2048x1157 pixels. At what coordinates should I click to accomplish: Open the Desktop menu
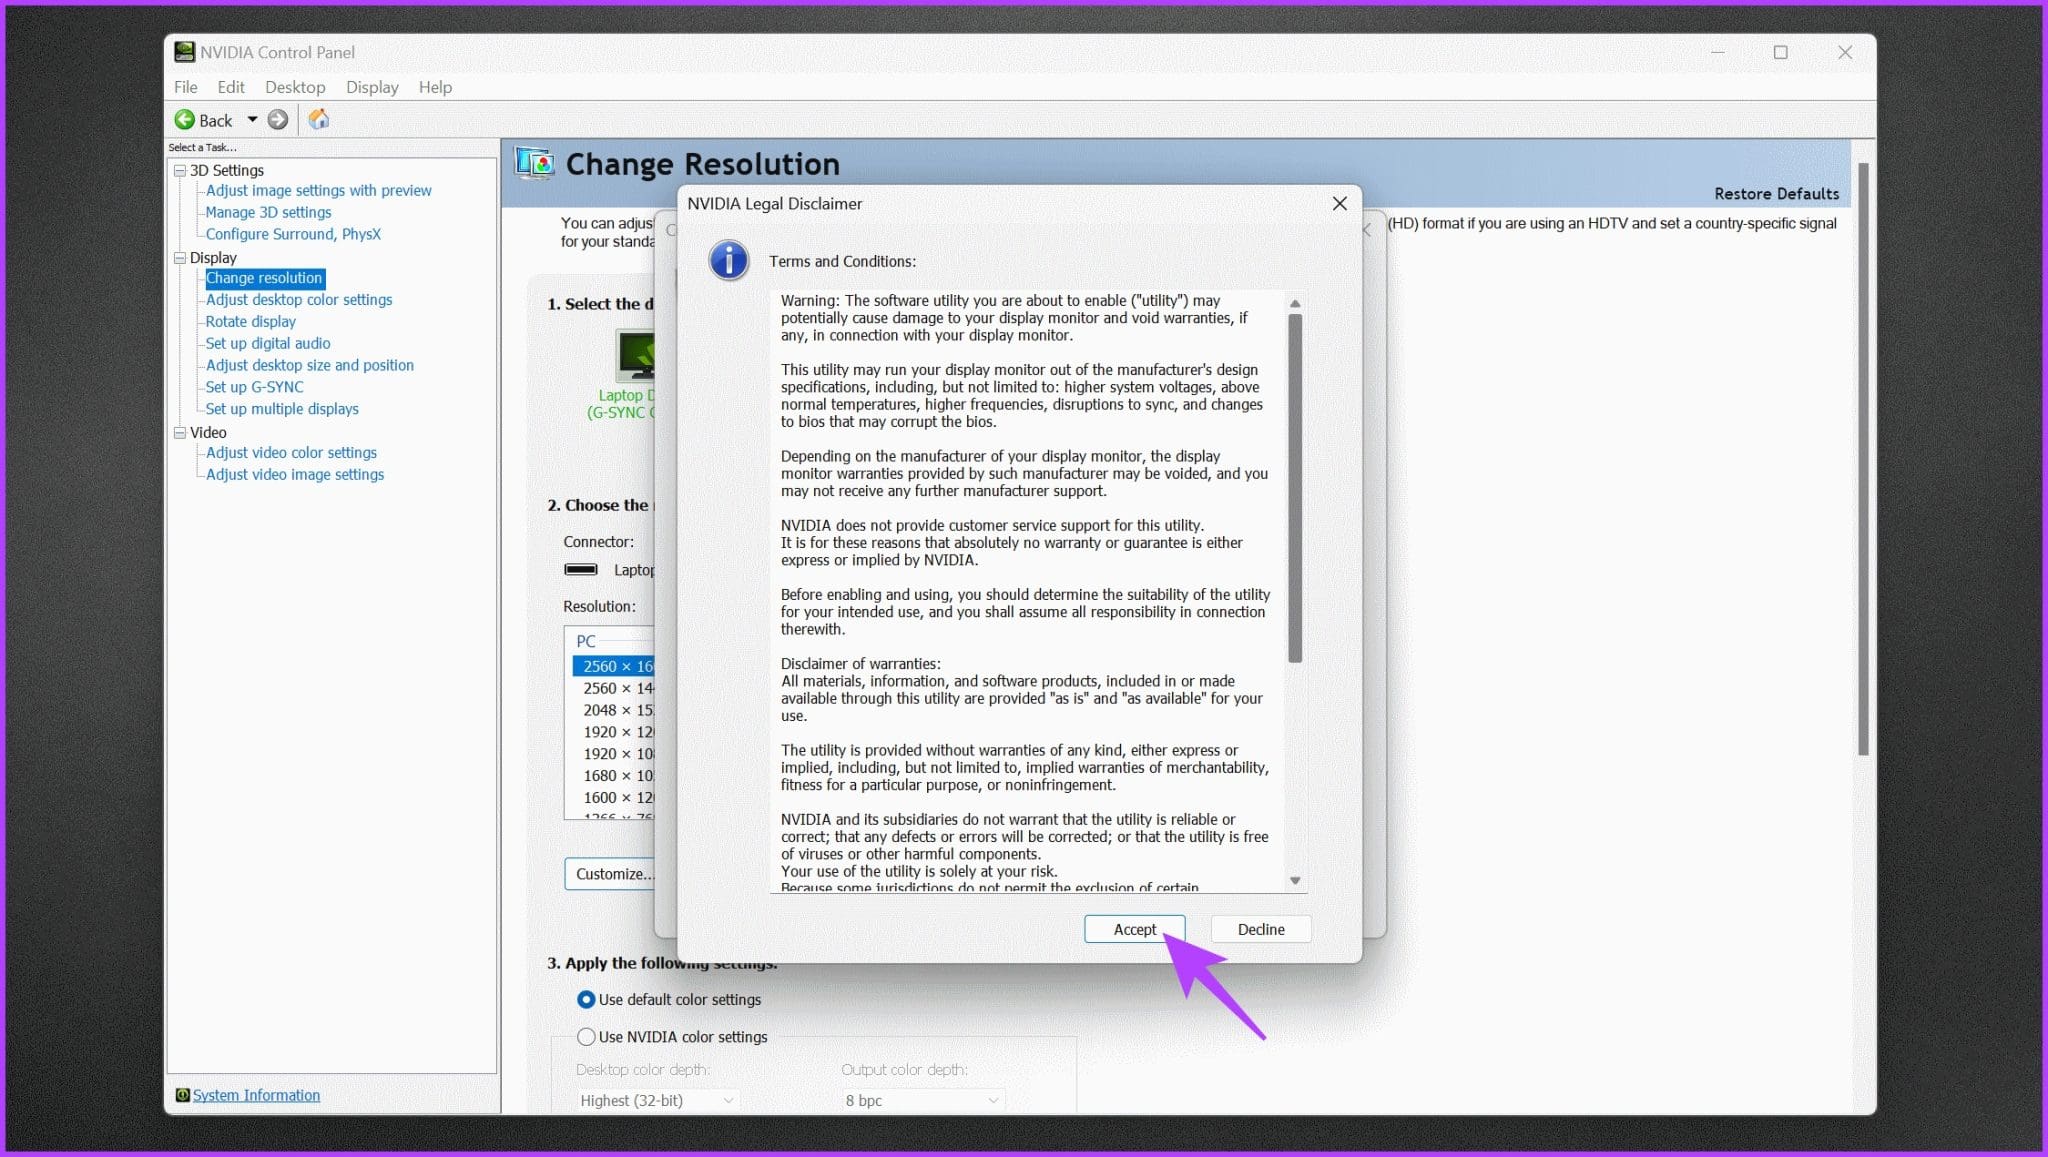[x=295, y=87]
